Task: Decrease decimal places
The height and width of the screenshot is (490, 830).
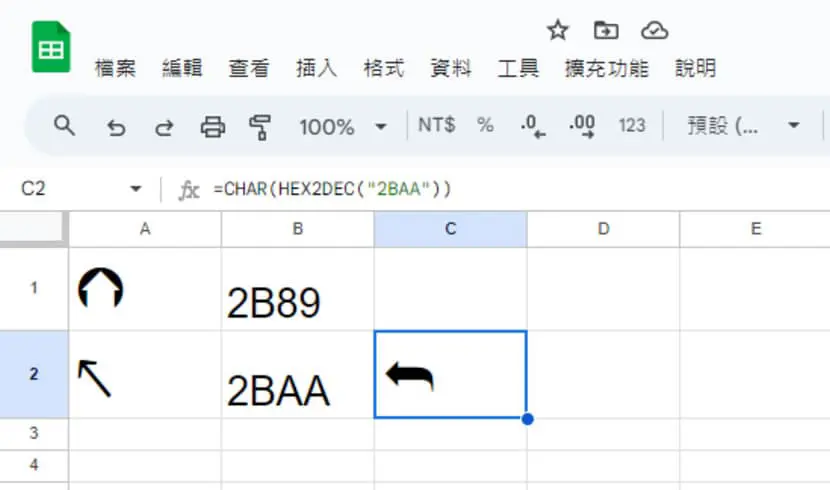Action: (533, 126)
